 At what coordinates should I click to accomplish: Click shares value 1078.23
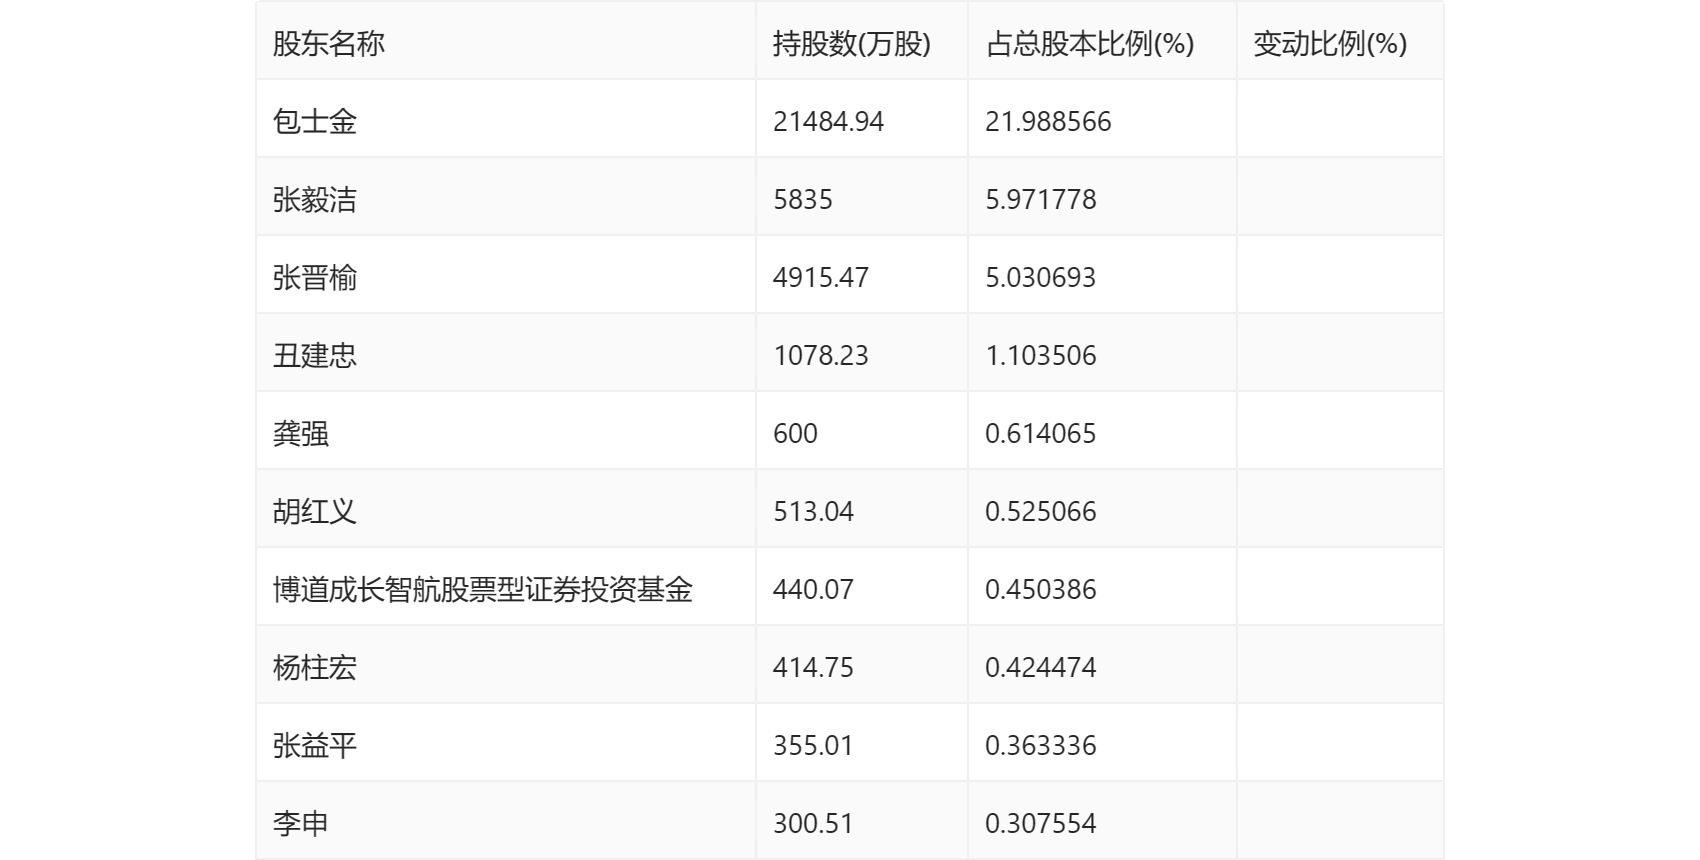click(821, 355)
